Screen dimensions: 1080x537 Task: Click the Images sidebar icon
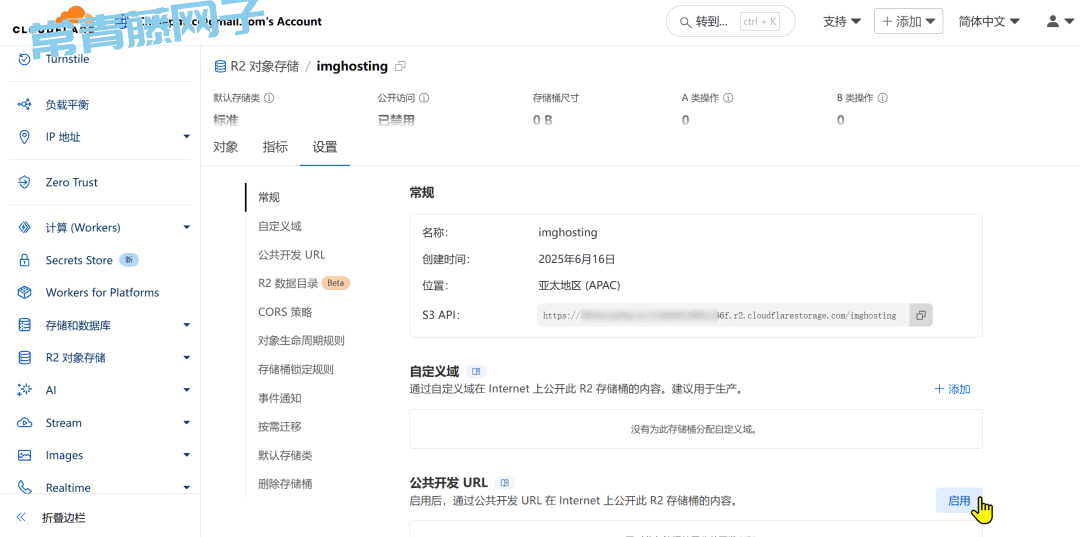tap(24, 455)
